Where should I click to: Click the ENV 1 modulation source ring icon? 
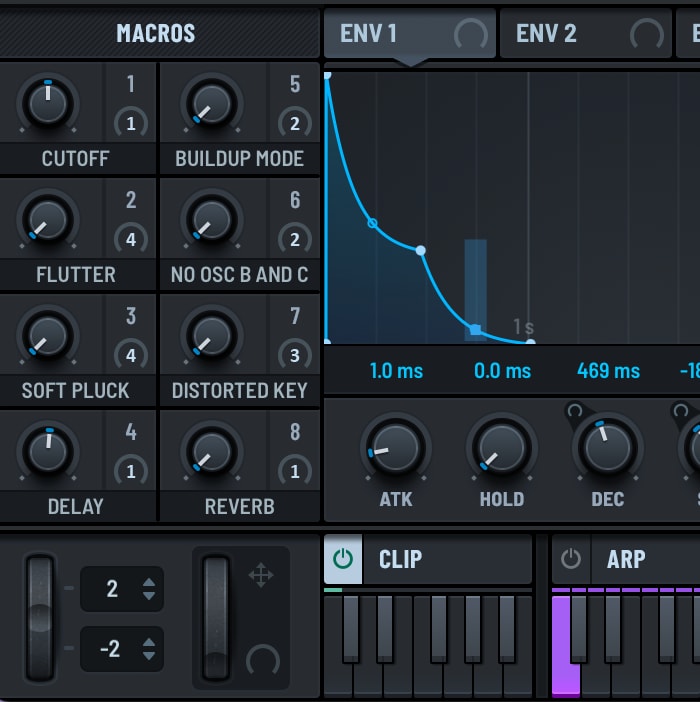(471, 34)
